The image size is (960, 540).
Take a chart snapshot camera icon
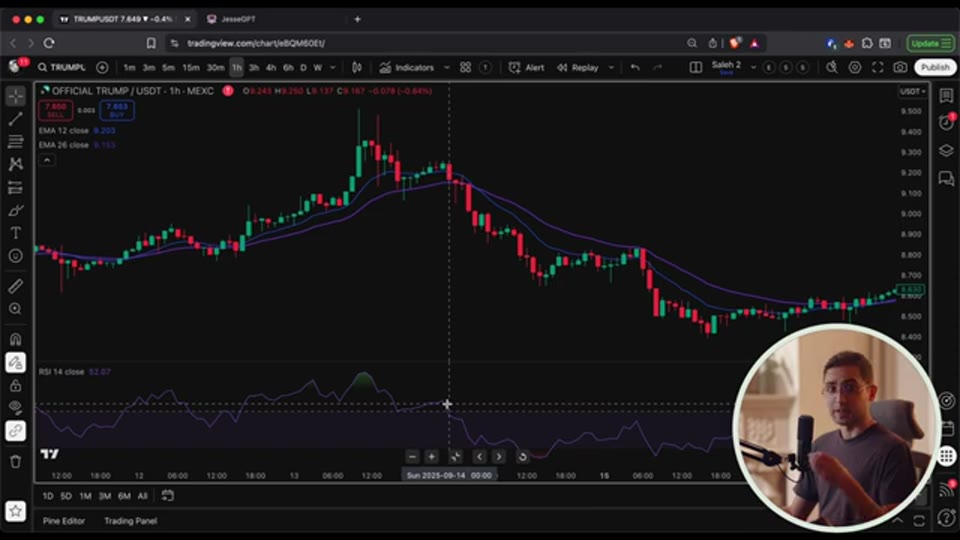click(900, 67)
